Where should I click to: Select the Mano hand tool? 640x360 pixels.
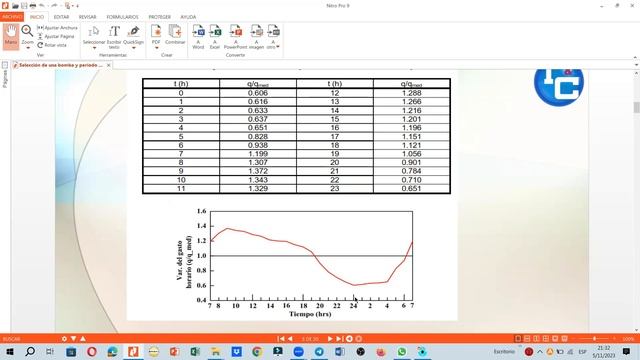[11, 36]
